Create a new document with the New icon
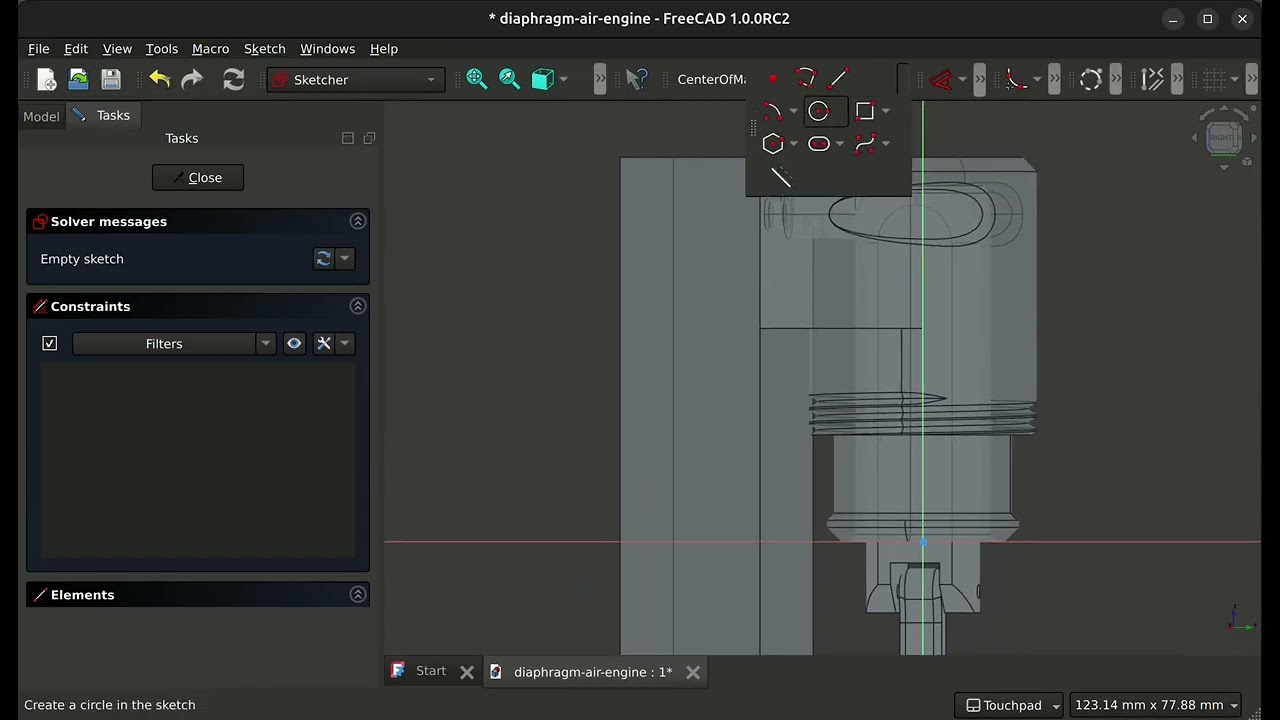The height and width of the screenshot is (720, 1280). coord(46,80)
